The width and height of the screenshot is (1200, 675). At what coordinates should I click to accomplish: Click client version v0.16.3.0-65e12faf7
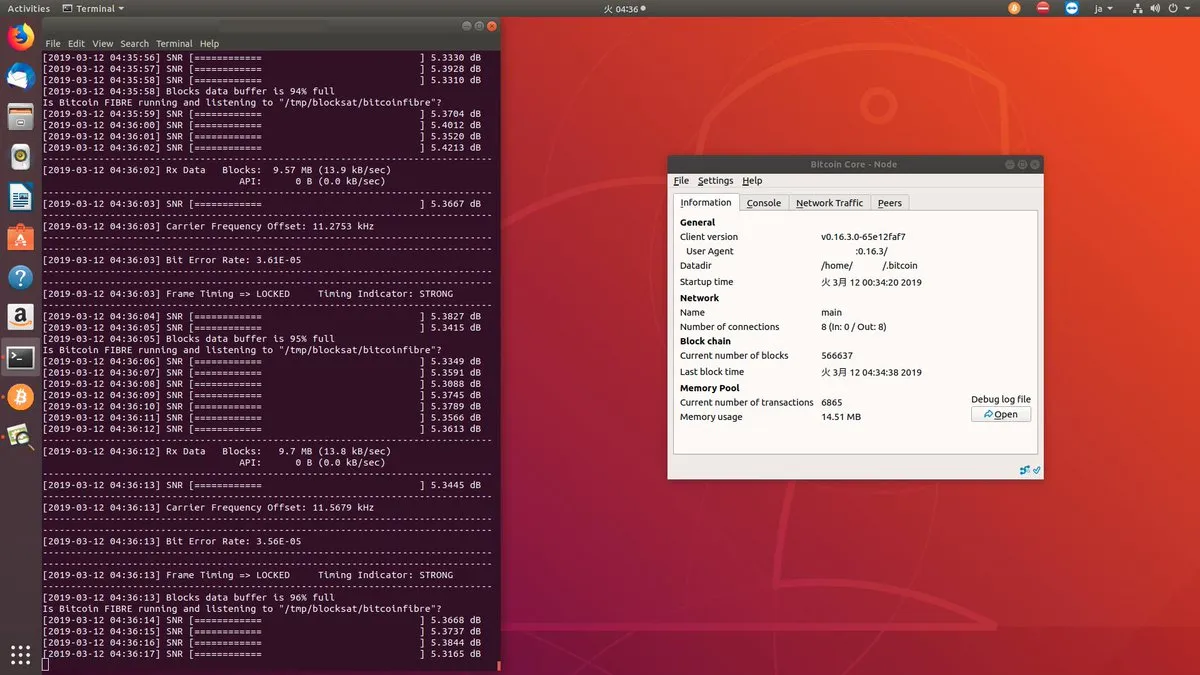(863, 237)
